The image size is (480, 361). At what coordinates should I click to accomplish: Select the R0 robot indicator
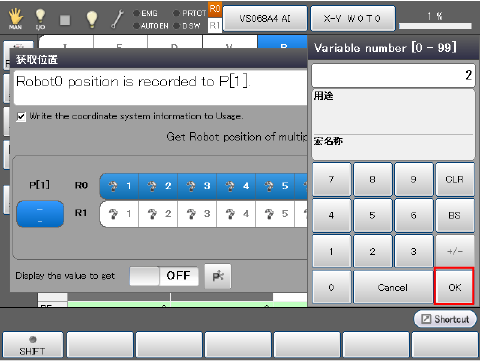tap(215, 9)
